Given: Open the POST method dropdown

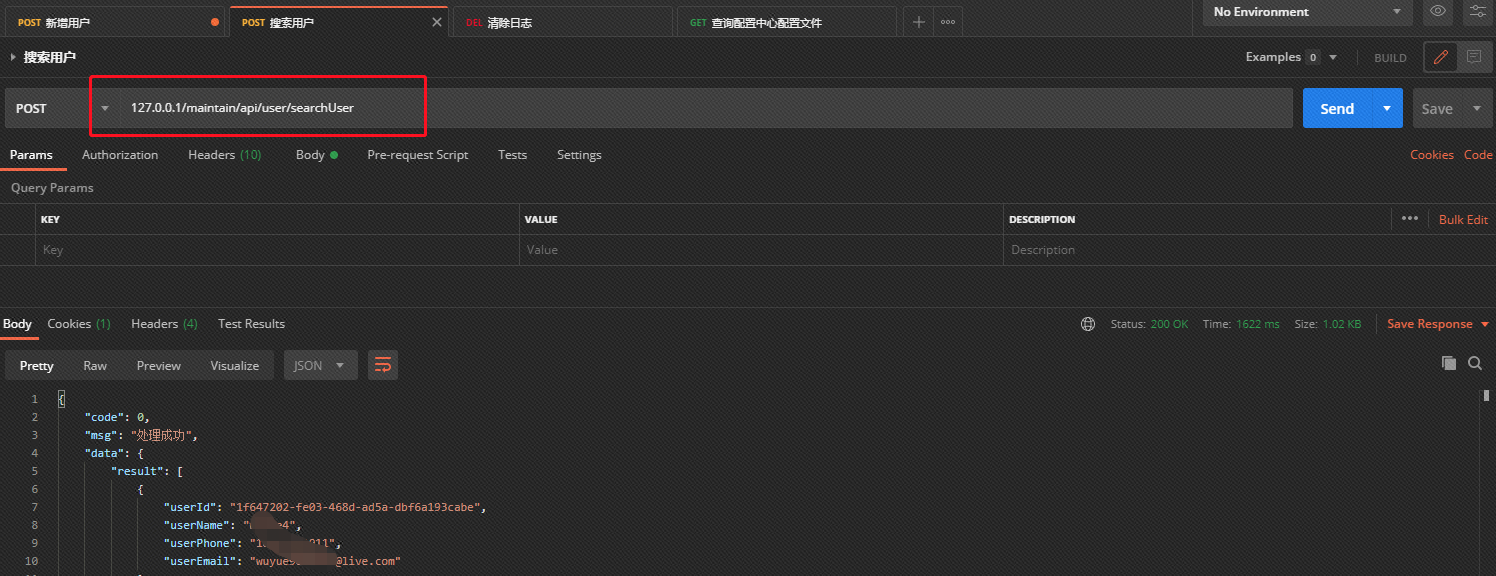Looking at the screenshot, I should [105, 107].
